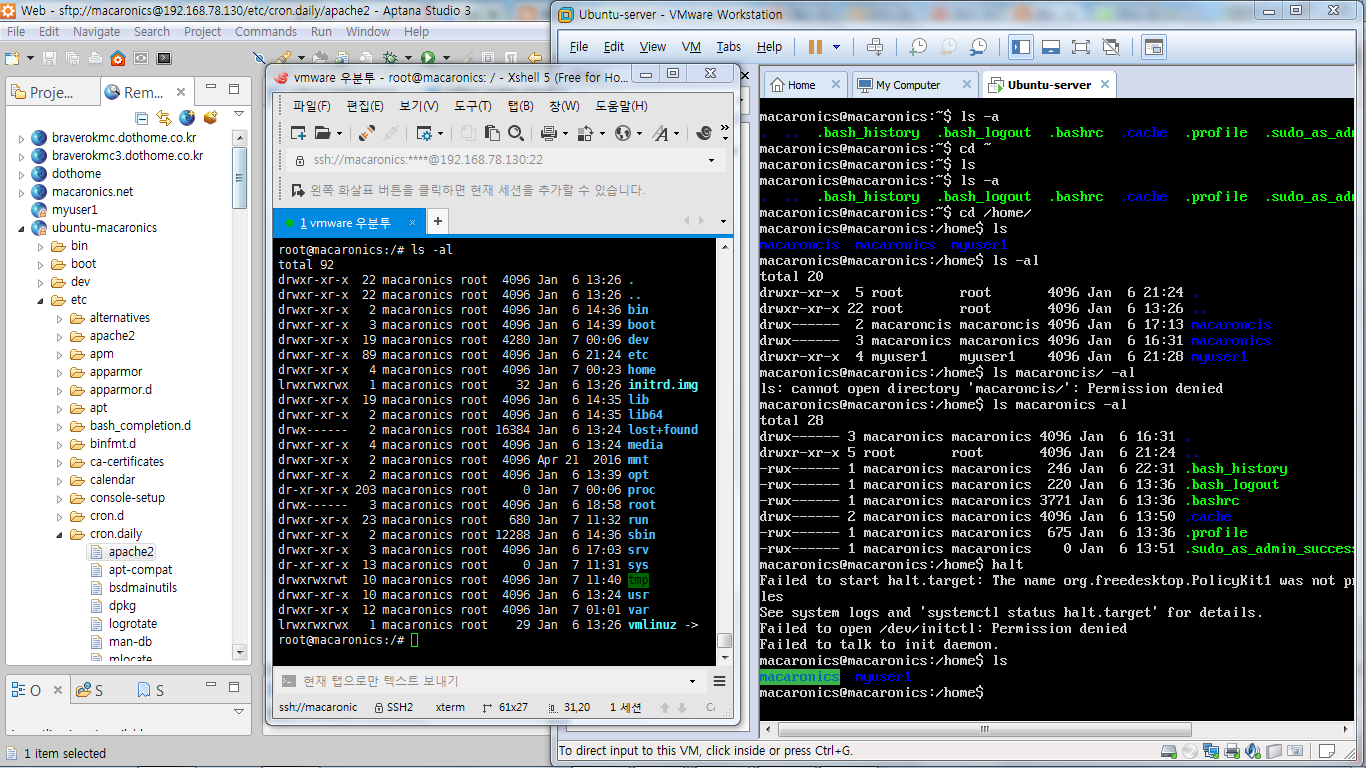Viewport: 1366px width, 768px height.
Task: Open dropdown next to Xshell Open Session folder
Action: [339, 134]
